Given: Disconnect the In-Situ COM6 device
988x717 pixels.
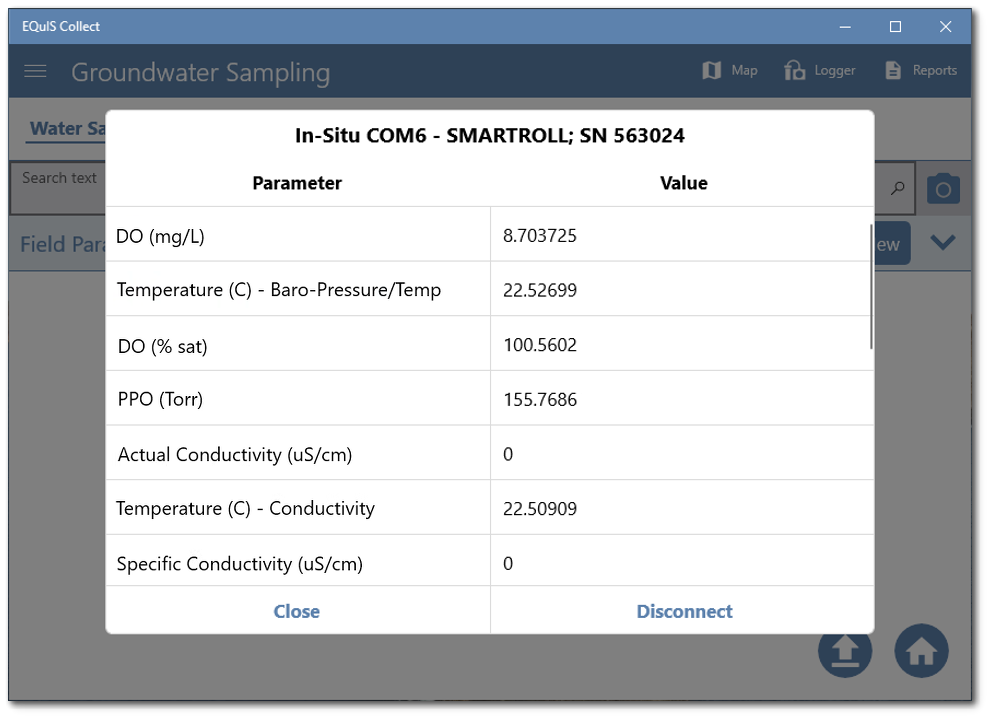Looking at the screenshot, I should point(683,611).
